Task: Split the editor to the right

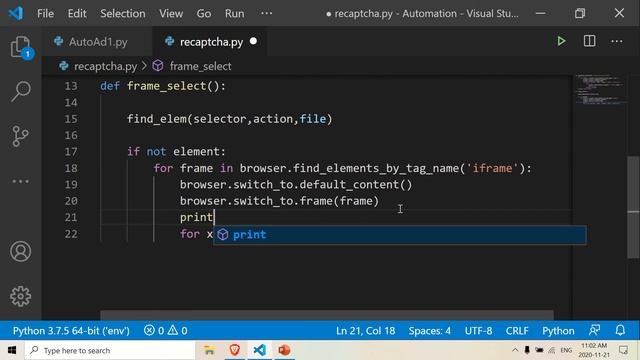Action: click(x=589, y=41)
